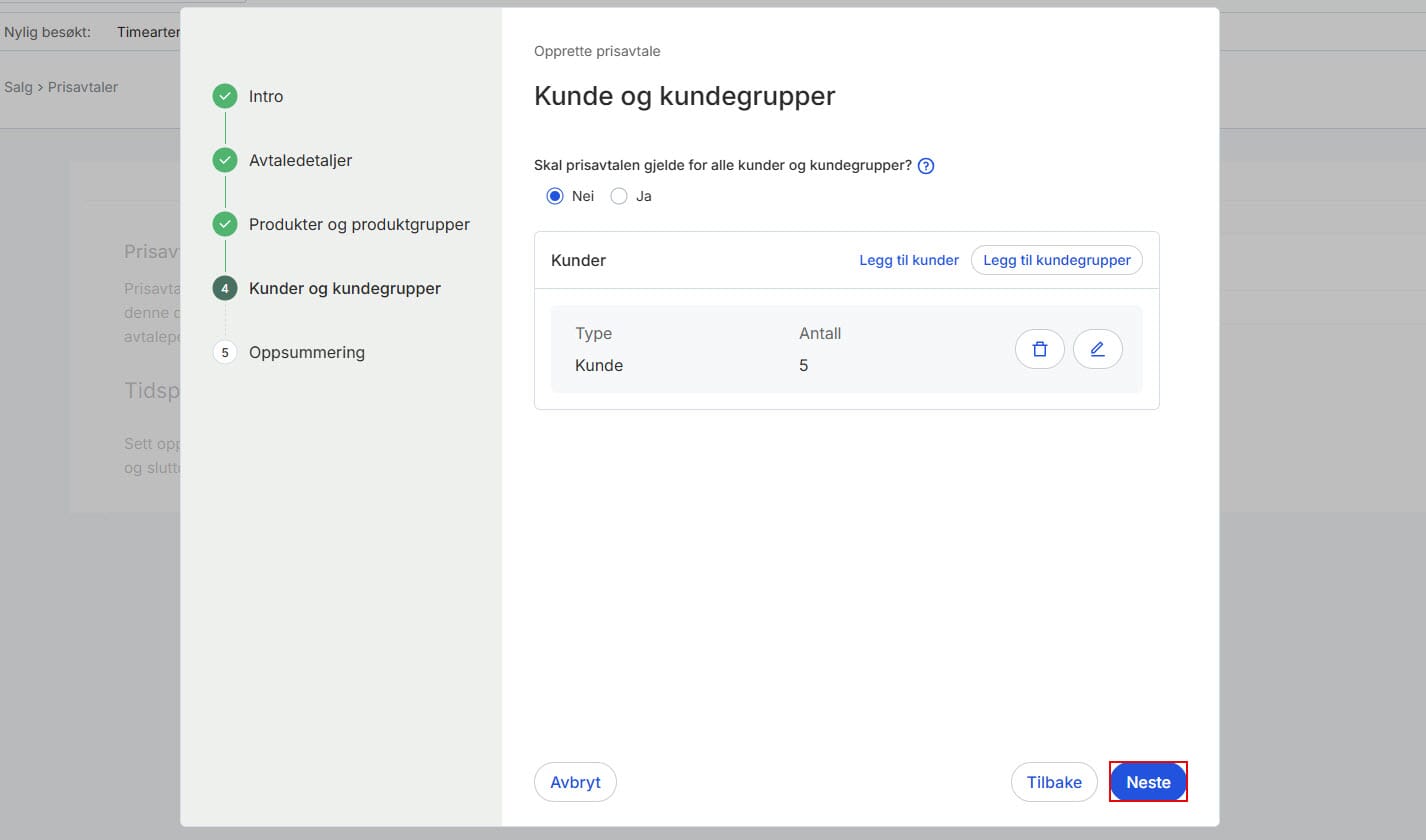
Task: Select the Nei radio button
Action: [554, 196]
